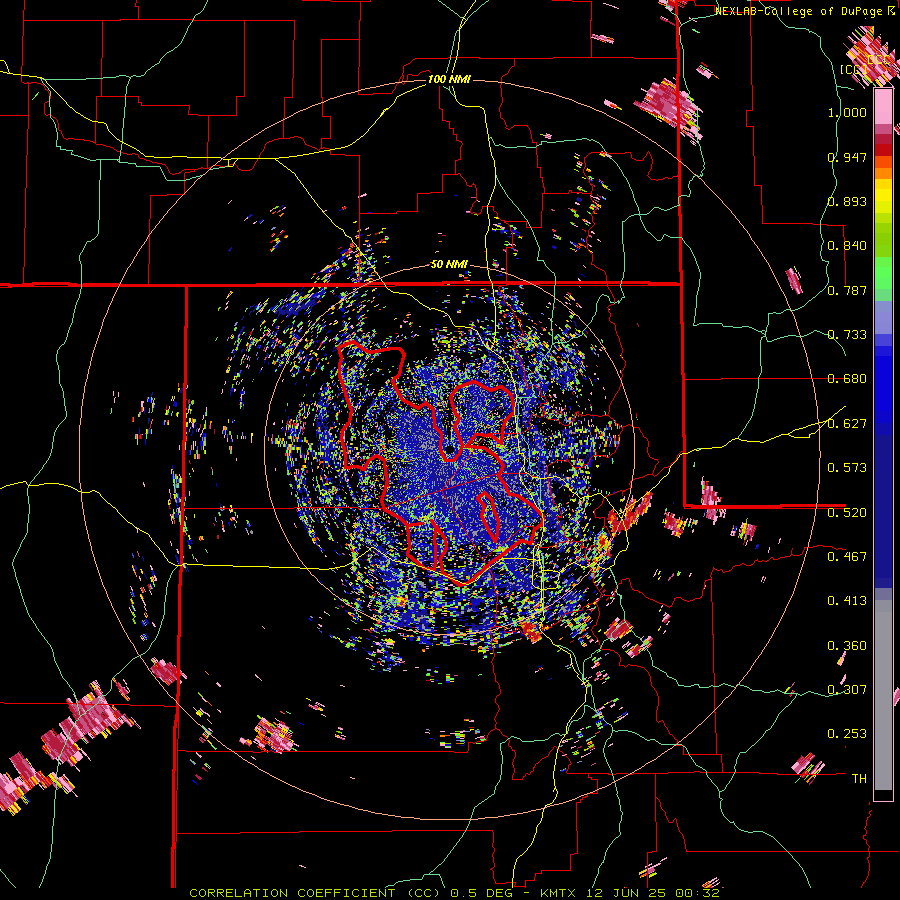
Task: Click the 0.573 legend value
Action: click(x=847, y=468)
